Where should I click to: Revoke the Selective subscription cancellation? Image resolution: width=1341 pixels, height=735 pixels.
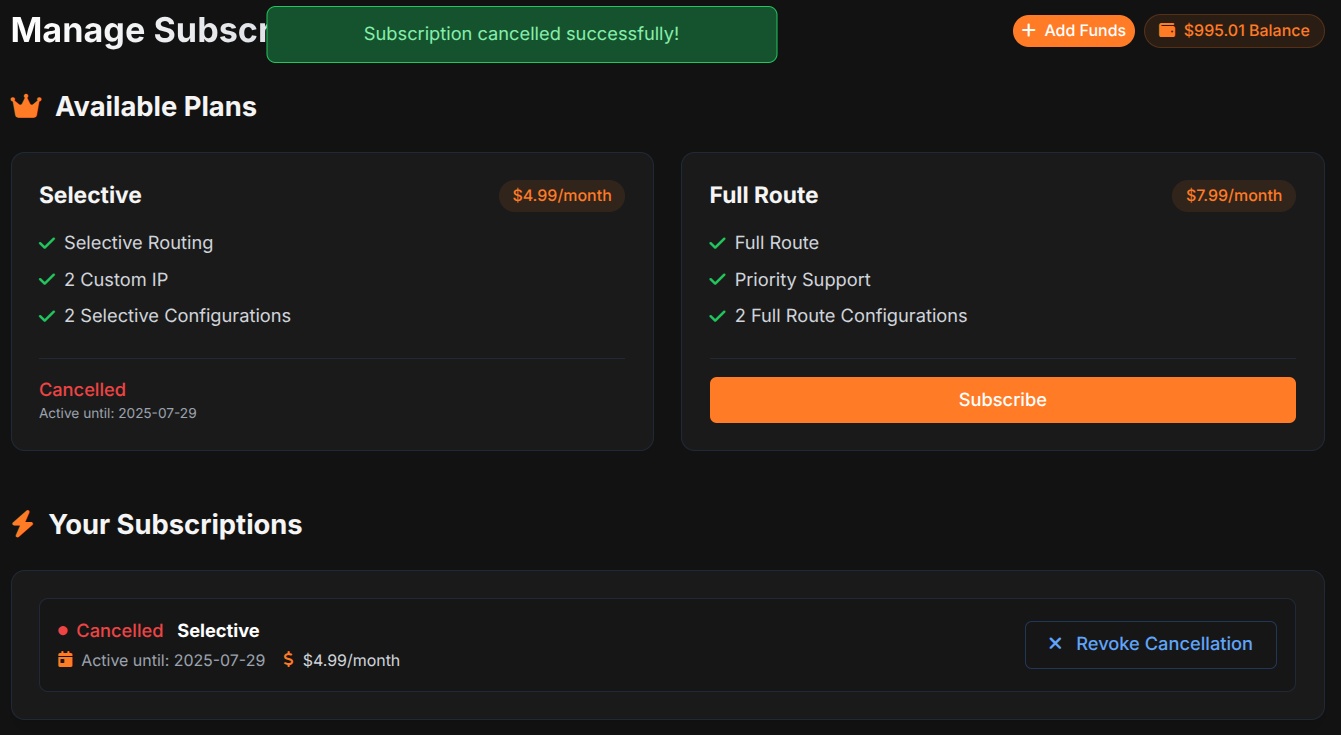click(x=1151, y=645)
